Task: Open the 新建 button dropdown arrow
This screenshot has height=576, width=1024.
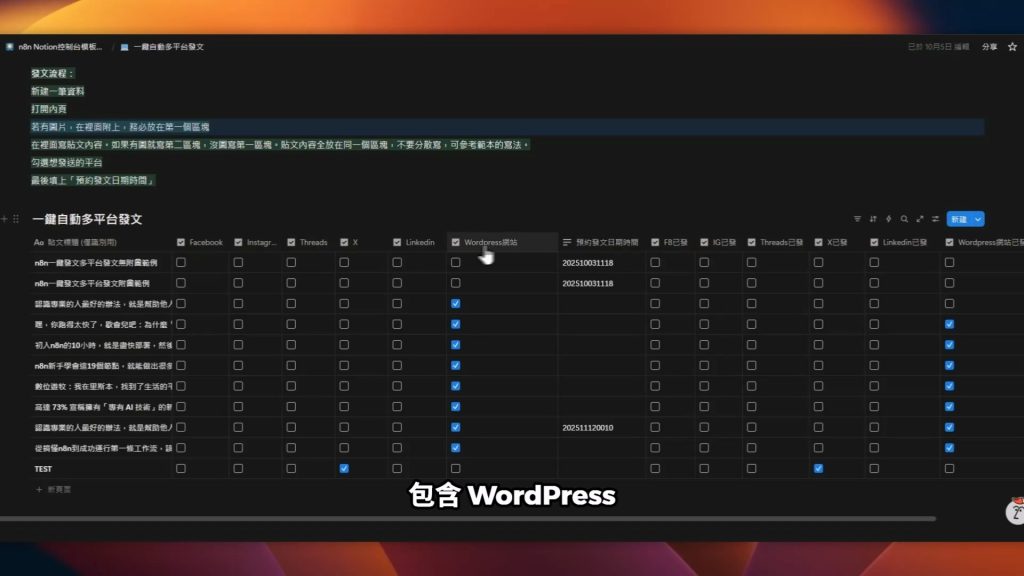Action: tap(977, 219)
